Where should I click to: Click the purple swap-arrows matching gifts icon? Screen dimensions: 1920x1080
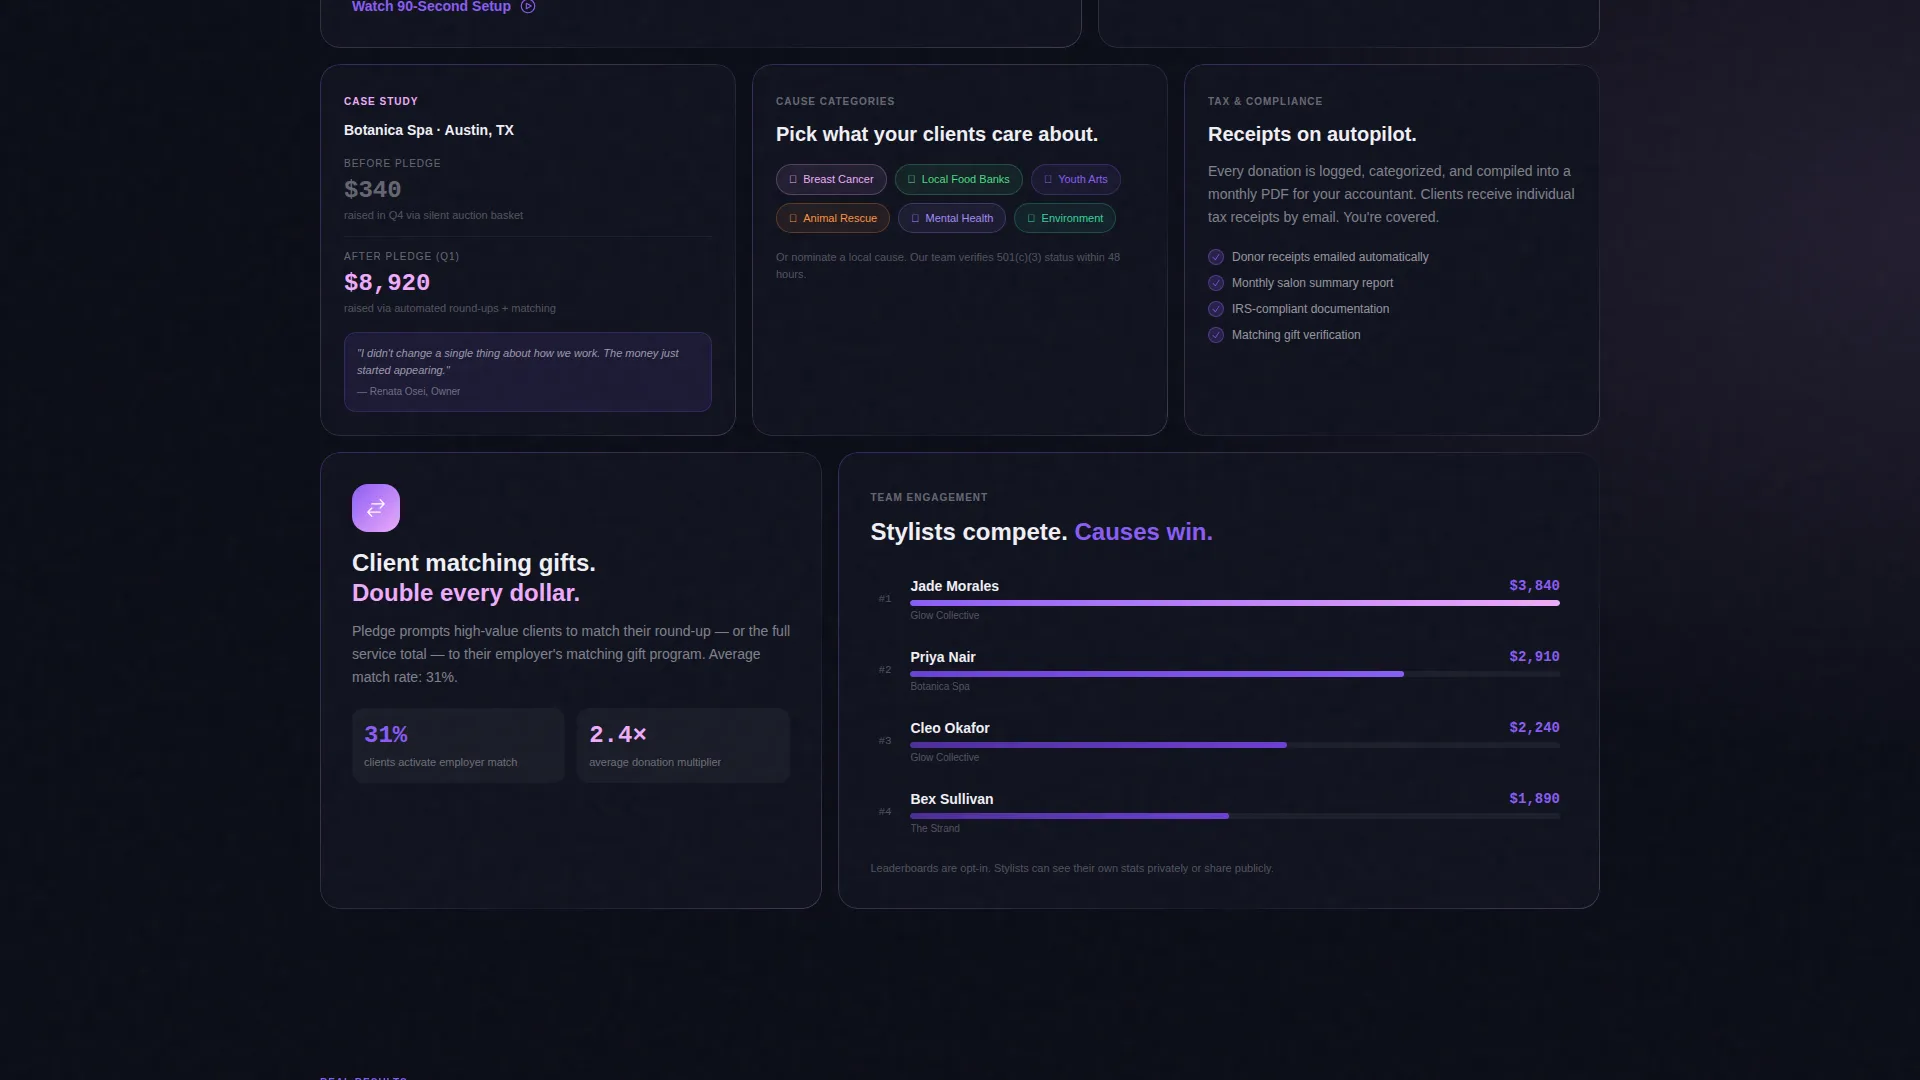376,509
